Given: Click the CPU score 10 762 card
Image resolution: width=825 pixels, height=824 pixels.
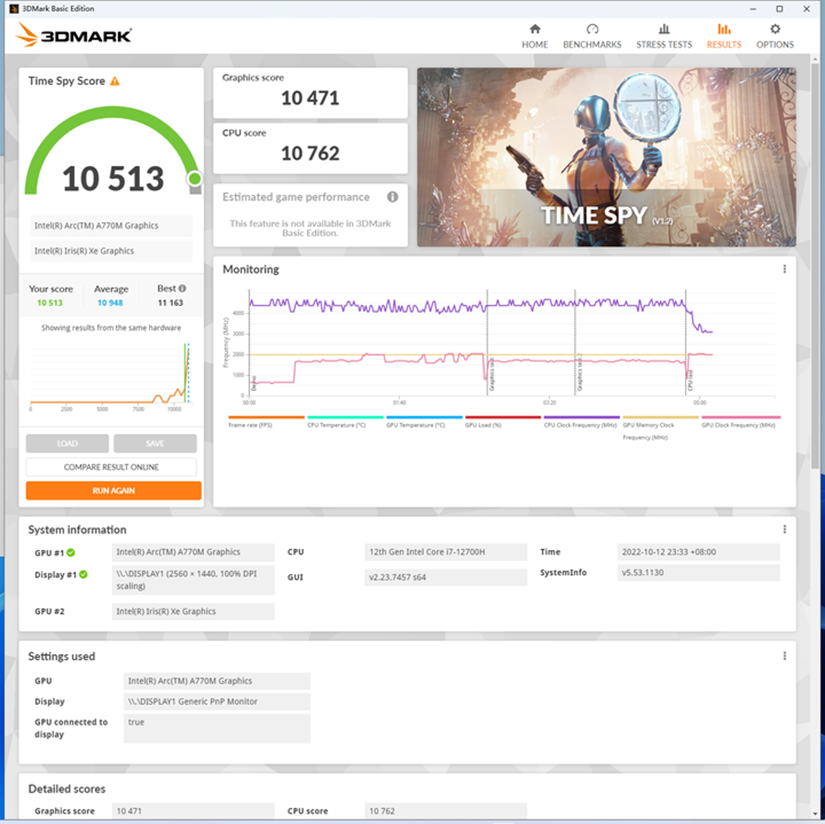Looking at the screenshot, I should [x=310, y=148].
